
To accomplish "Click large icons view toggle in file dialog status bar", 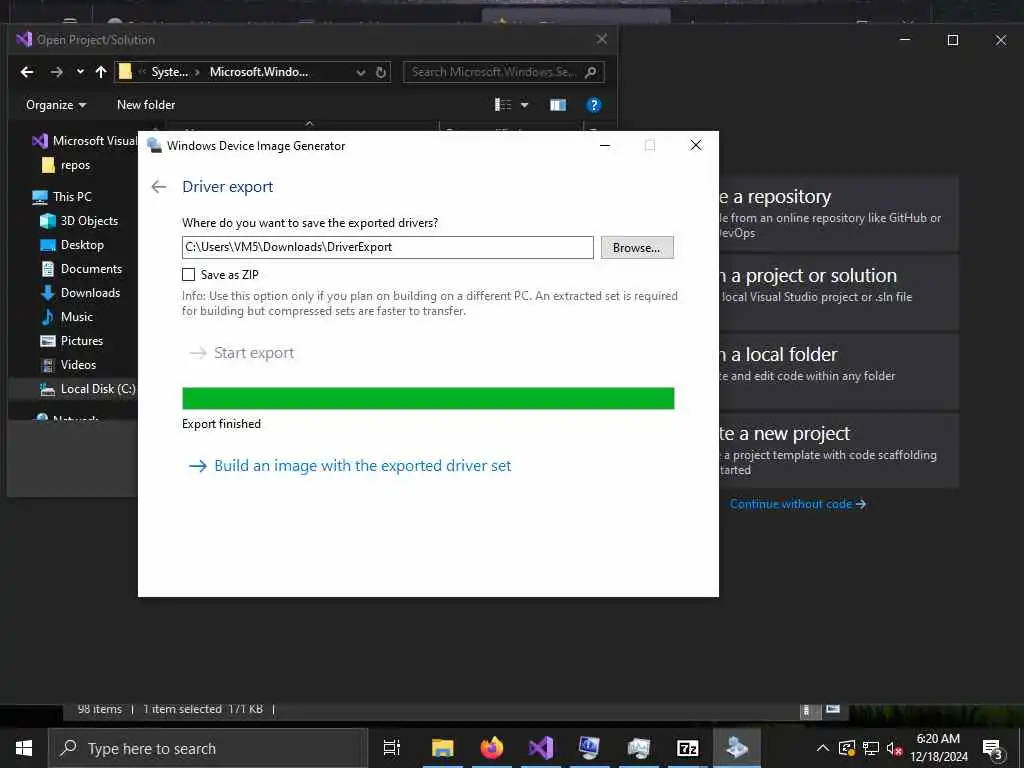I will pyautogui.click(x=833, y=709).
